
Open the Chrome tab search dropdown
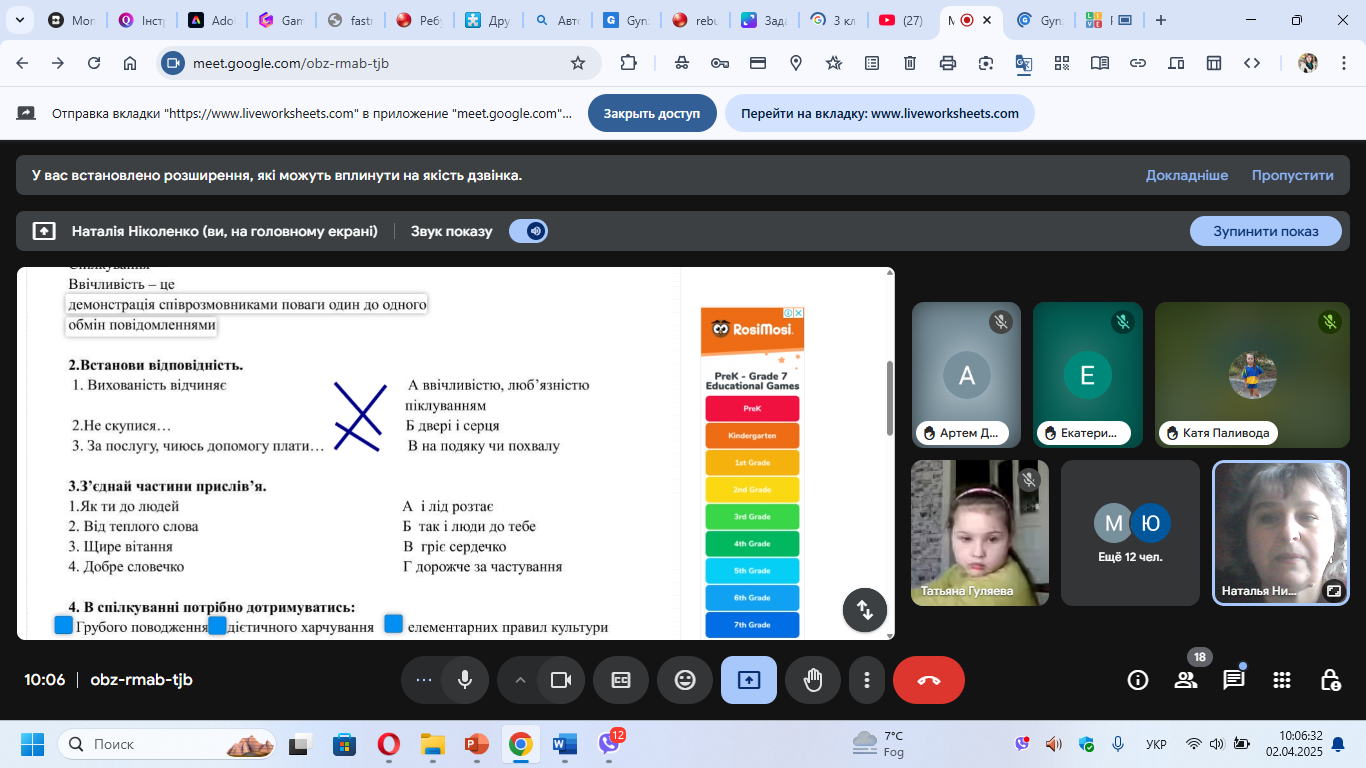19,20
